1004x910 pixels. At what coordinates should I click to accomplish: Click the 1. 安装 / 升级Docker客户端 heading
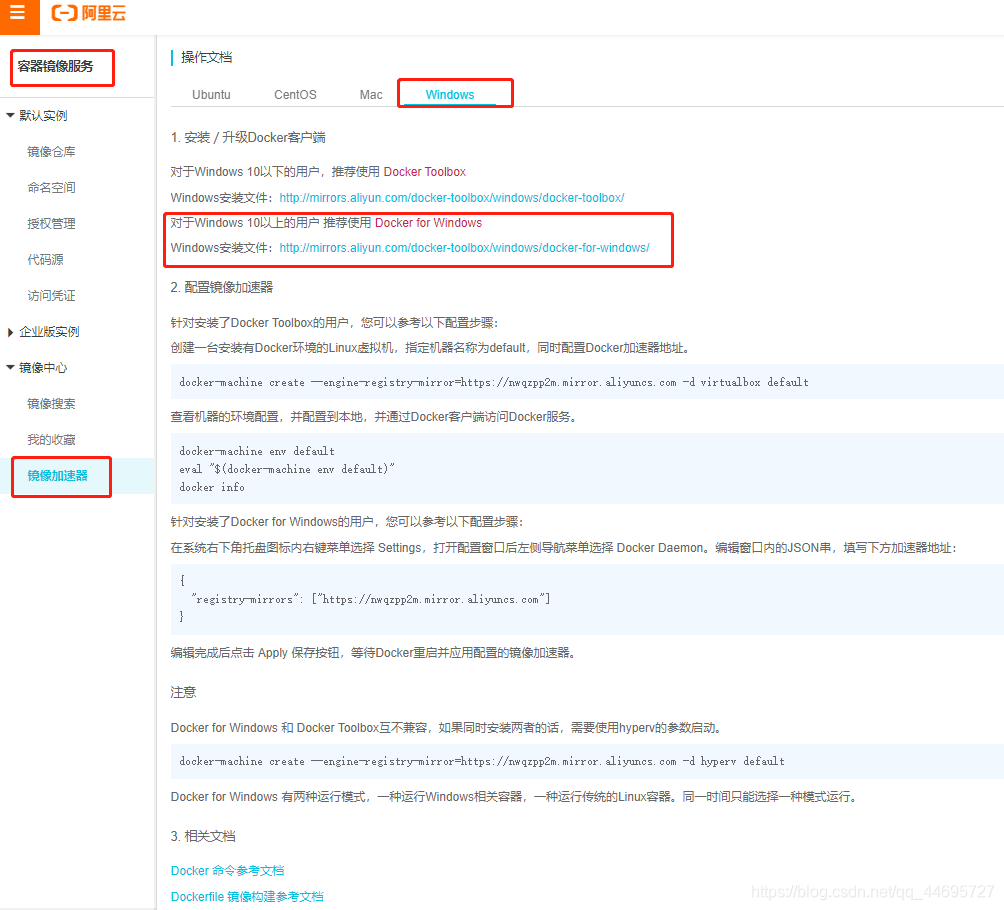(x=248, y=138)
